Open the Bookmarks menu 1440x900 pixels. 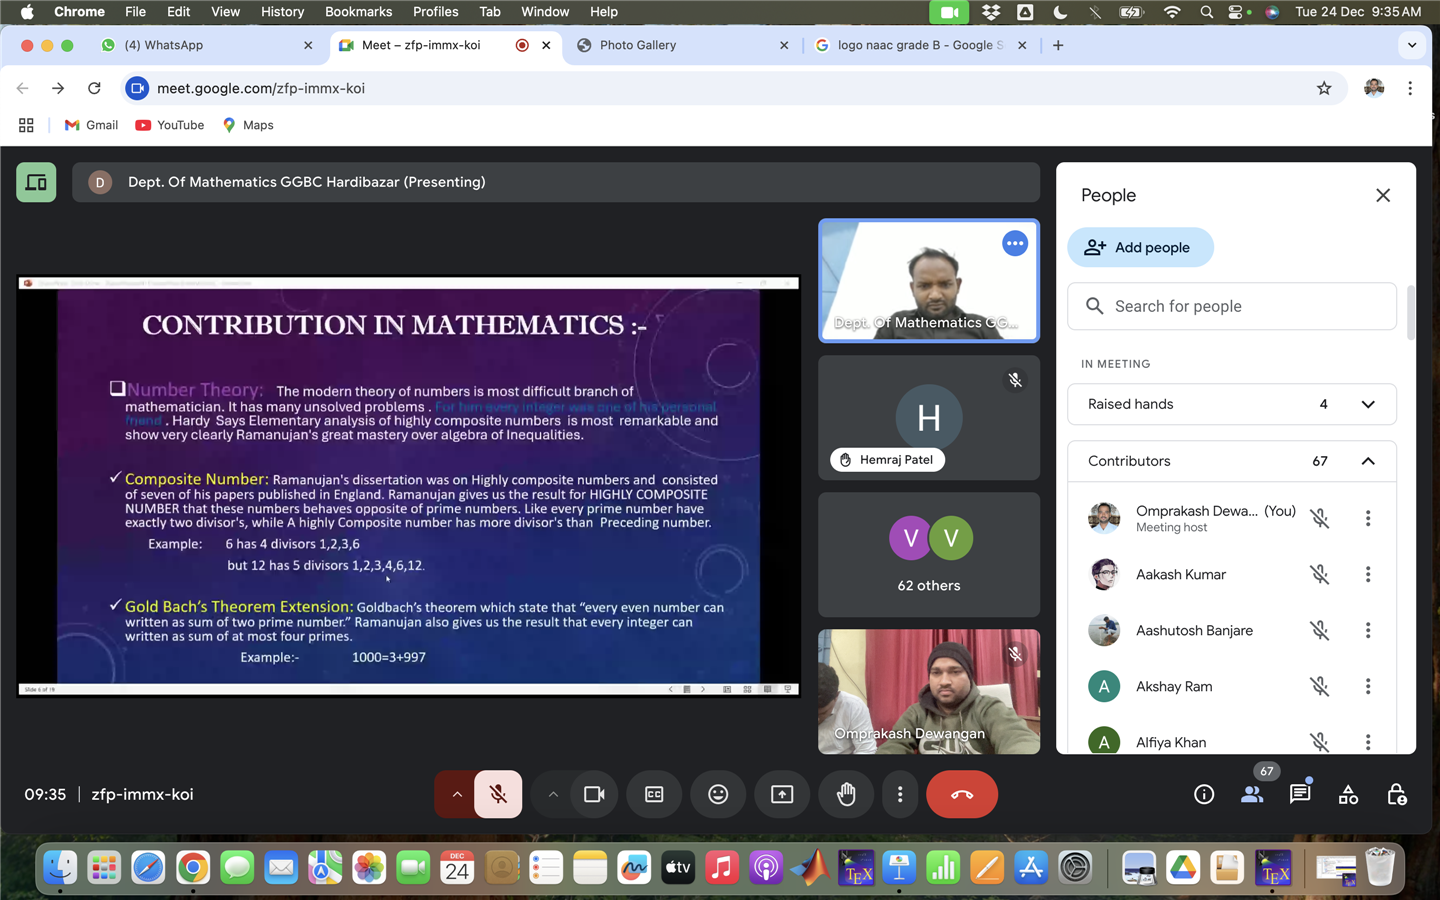[358, 12]
